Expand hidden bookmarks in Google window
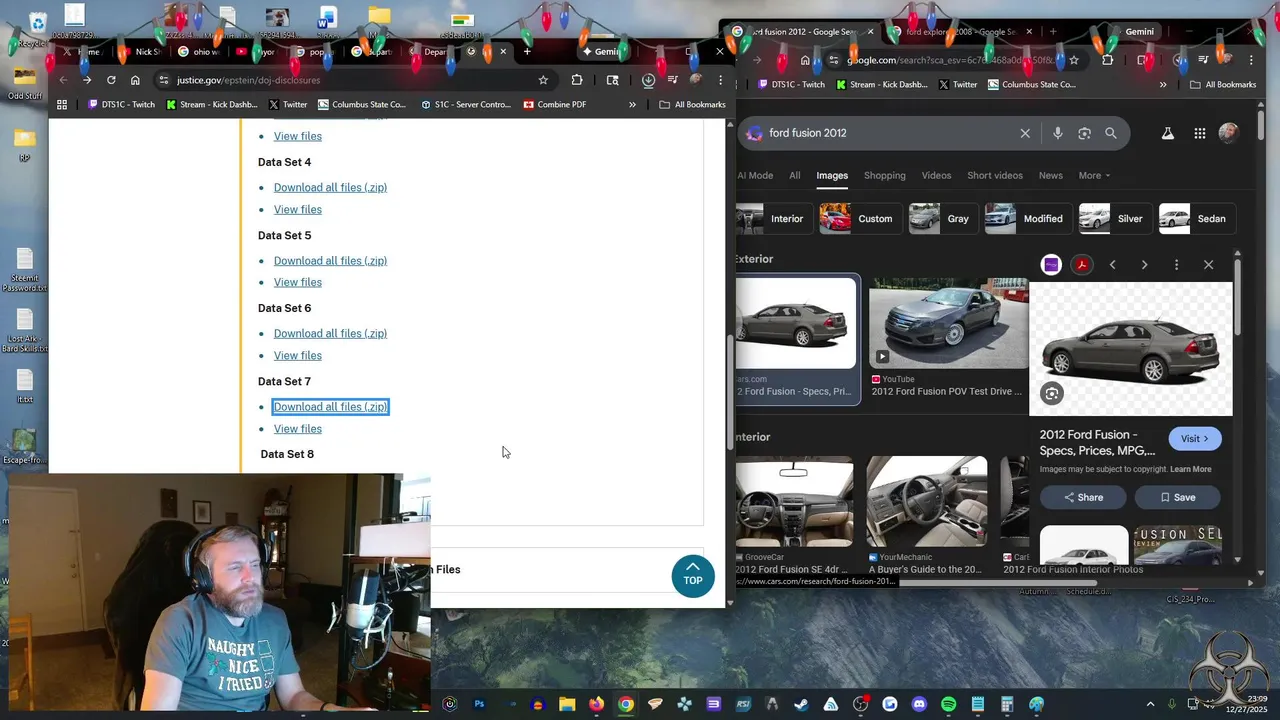The image size is (1280, 720). (x=1163, y=85)
